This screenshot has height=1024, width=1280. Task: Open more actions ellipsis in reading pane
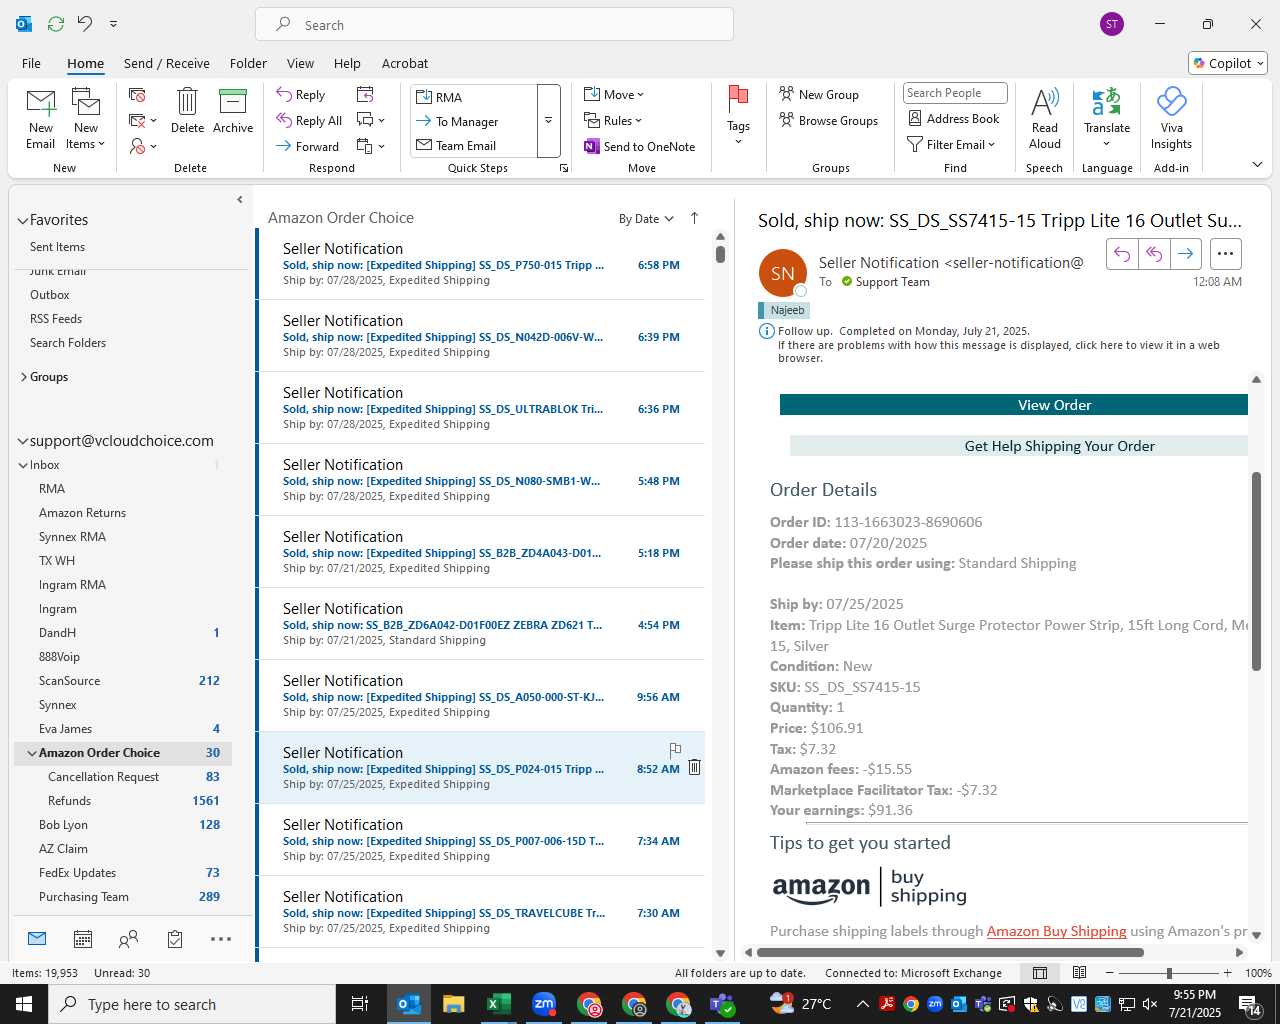point(1225,254)
